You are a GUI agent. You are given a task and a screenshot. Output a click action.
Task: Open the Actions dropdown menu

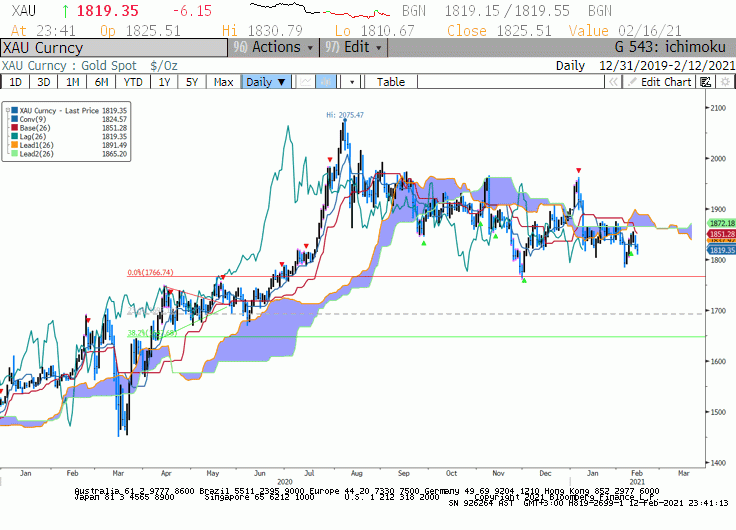pos(274,47)
